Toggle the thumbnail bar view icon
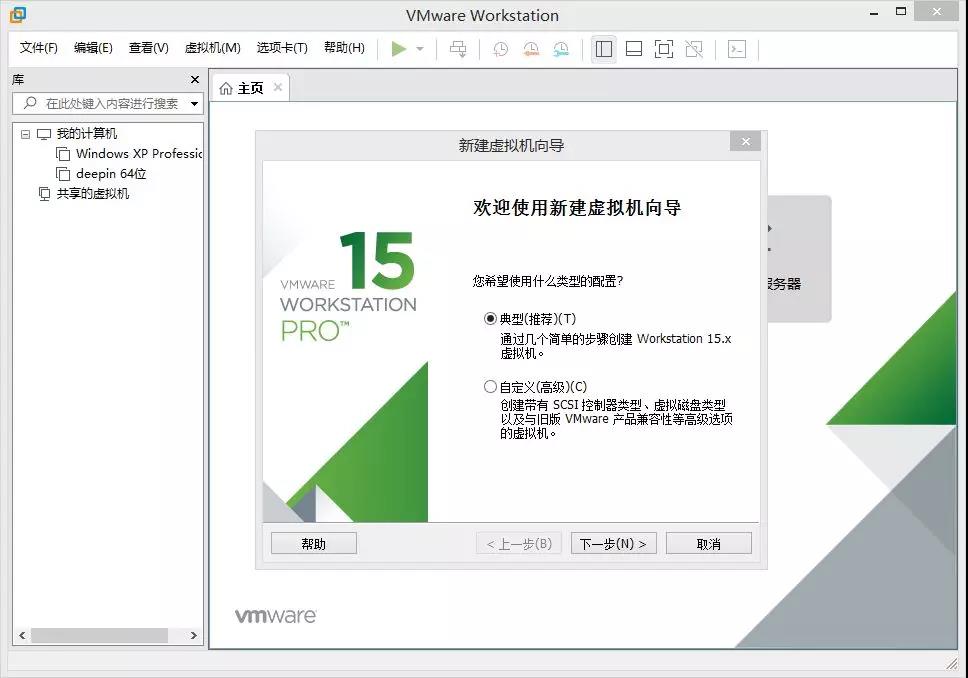 (x=633, y=49)
